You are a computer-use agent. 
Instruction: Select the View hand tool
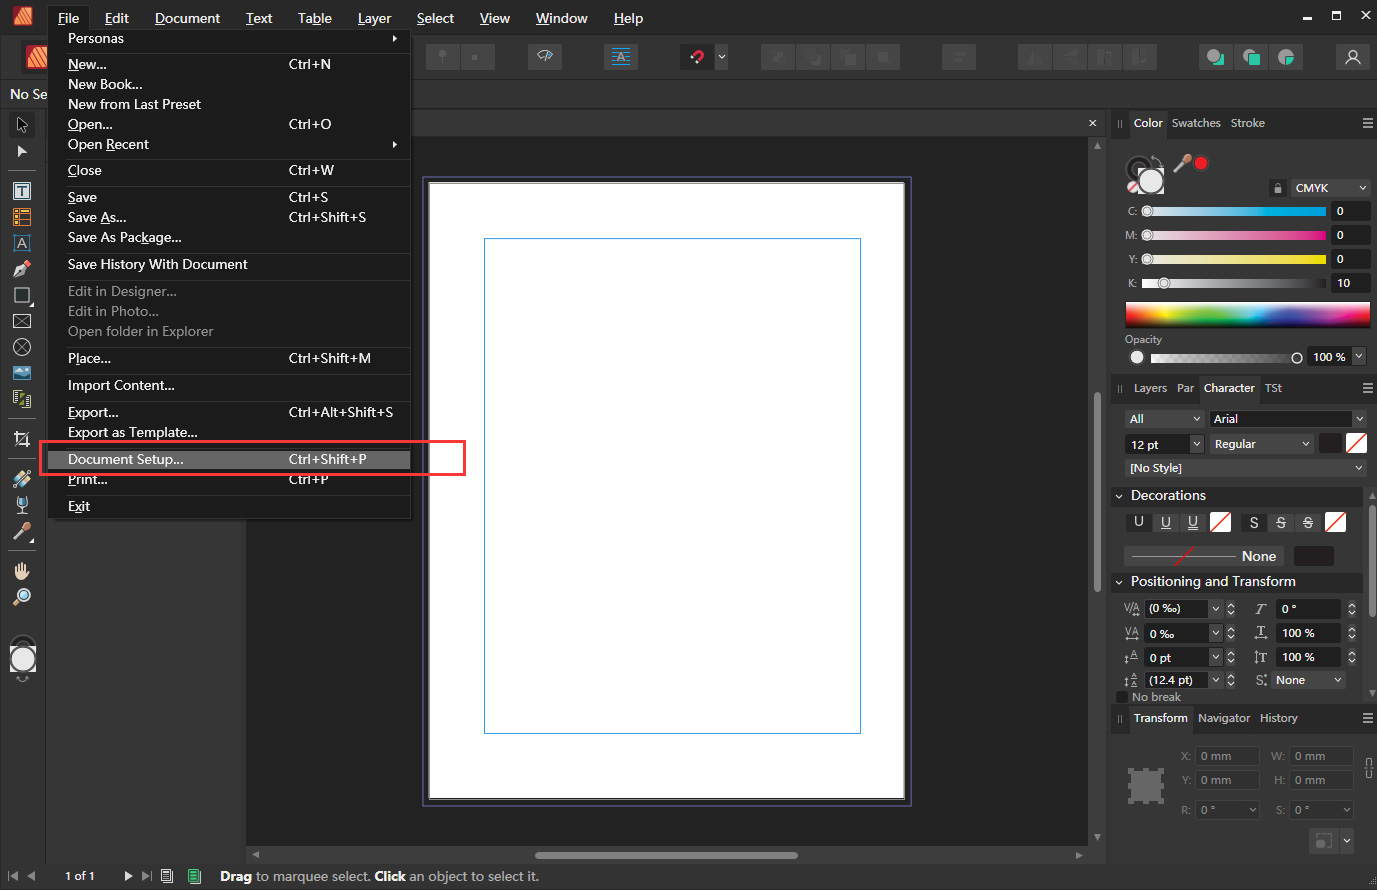tap(22, 571)
